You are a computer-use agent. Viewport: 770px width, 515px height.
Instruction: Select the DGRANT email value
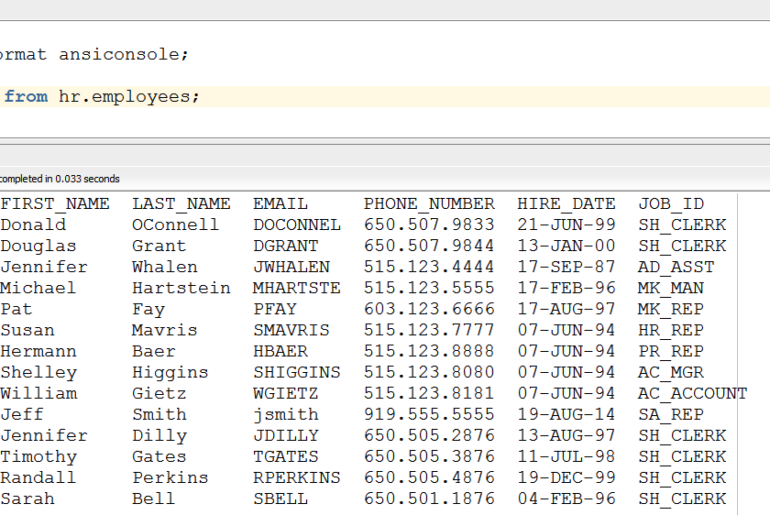click(x=285, y=246)
